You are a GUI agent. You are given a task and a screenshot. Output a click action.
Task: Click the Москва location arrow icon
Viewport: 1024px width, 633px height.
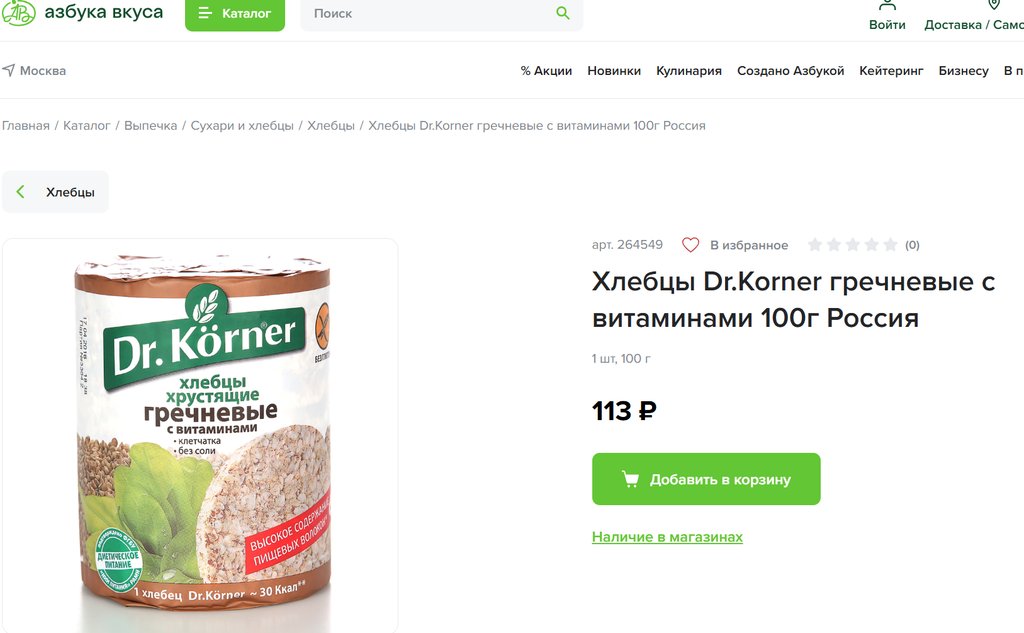click(9, 71)
